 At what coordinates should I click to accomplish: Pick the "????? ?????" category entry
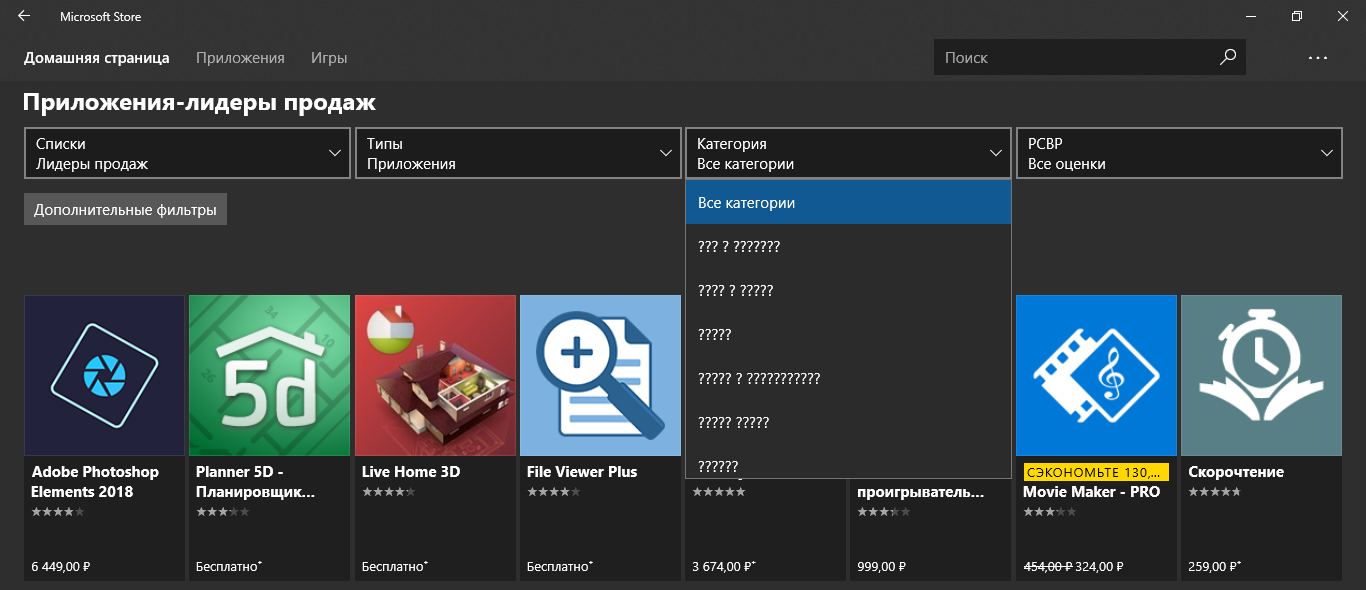pos(848,422)
